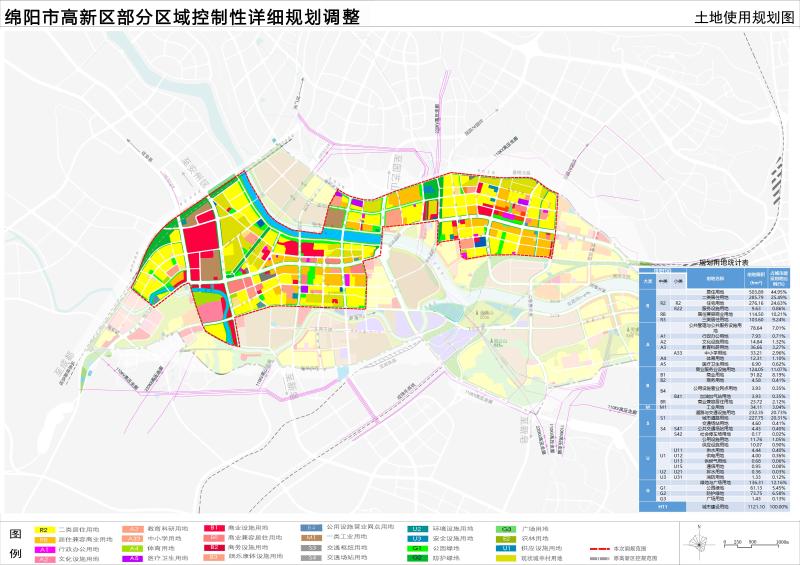The width and height of the screenshot is (800, 565).
Task: Click the large red commercial block on map
Action: (x=201, y=236)
